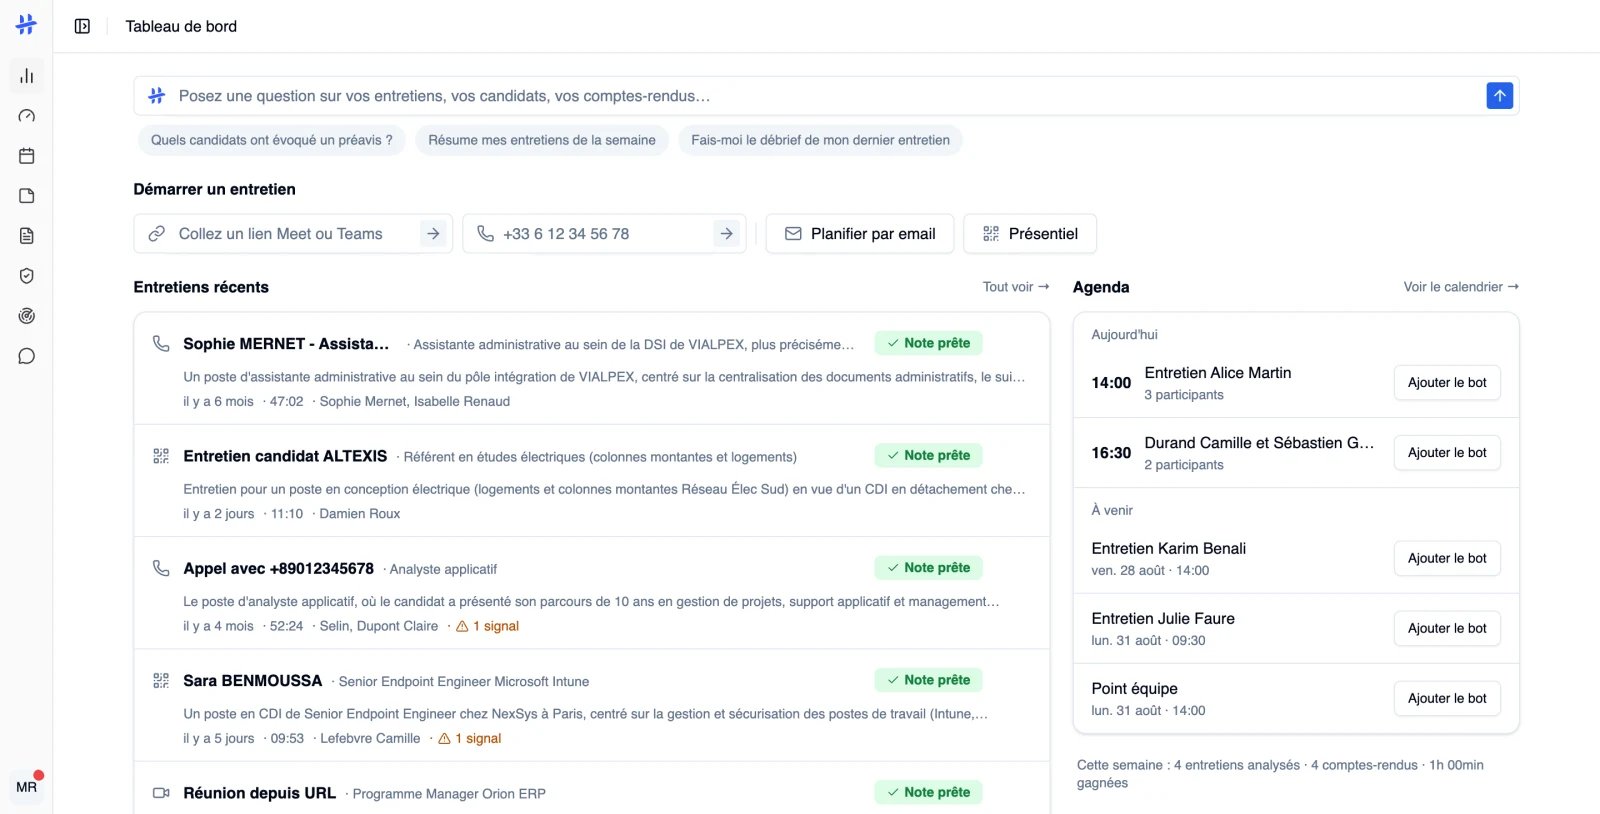The width and height of the screenshot is (1600, 814).
Task: Click the Planifier par email button
Action: click(x=860, y=234)
